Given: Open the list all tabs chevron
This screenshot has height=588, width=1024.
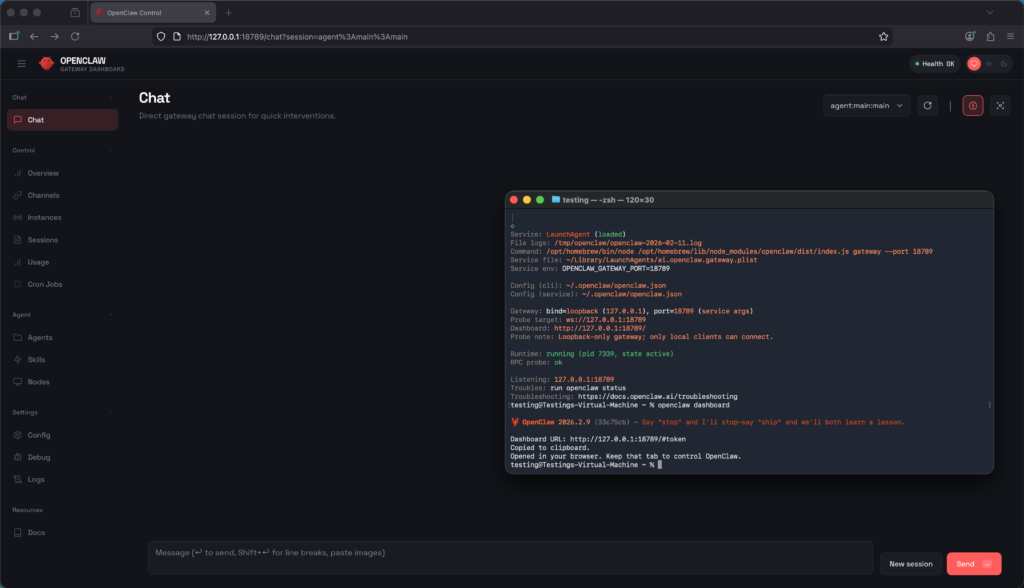Looking at the screenshot, I should 990,12.
